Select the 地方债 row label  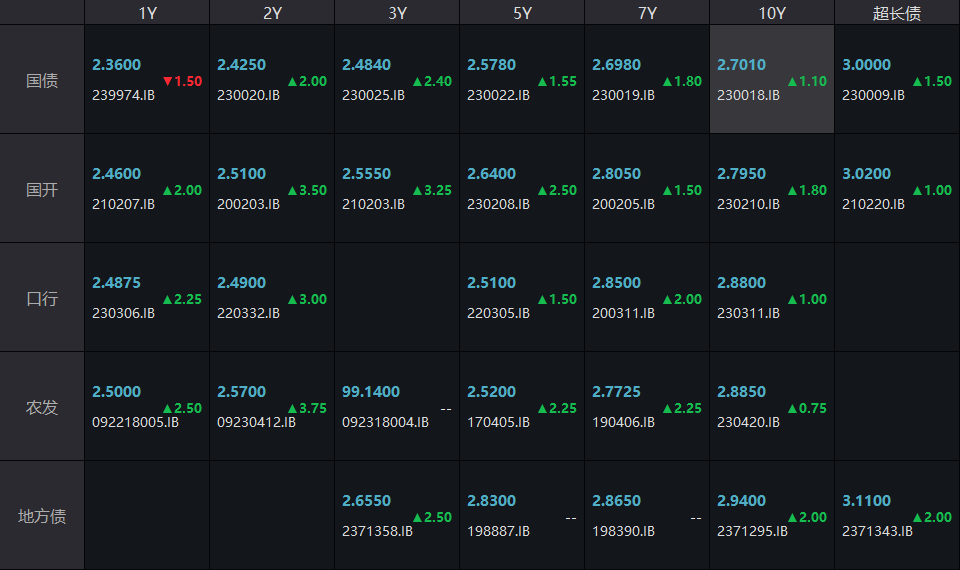click(x=42, y=516)
